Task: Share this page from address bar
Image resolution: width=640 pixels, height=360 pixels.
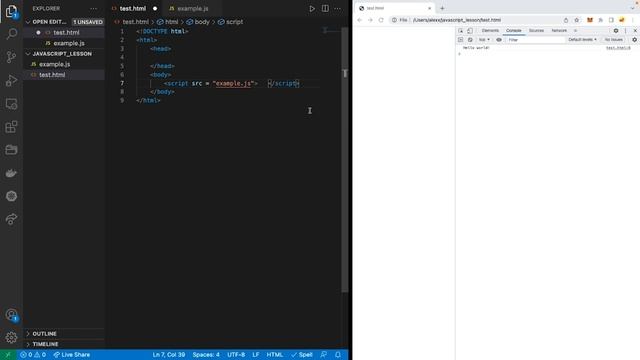Action: click(566, 20)
